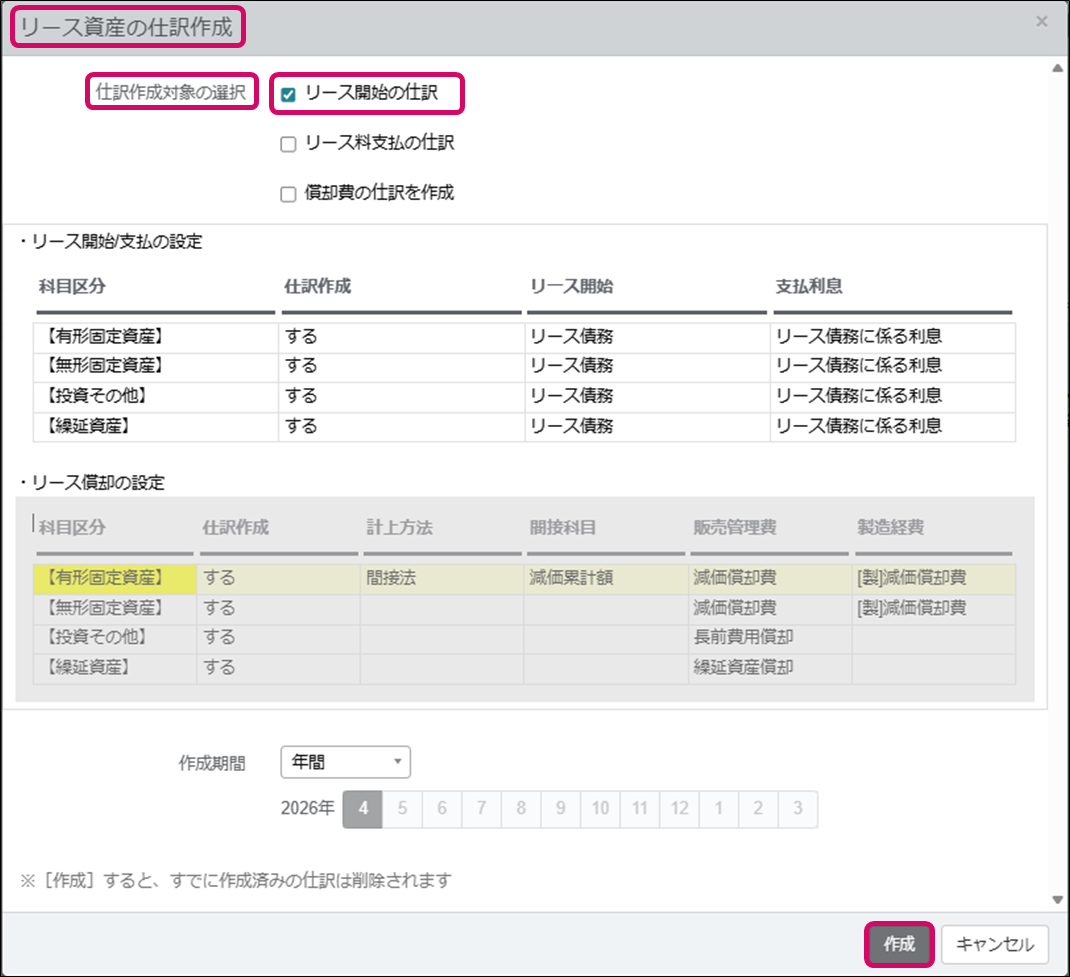Click 間接法 cell in 計上方法 column
Image resolution: width=1070 pixels, height=977 pixels.
pos(441,578)
